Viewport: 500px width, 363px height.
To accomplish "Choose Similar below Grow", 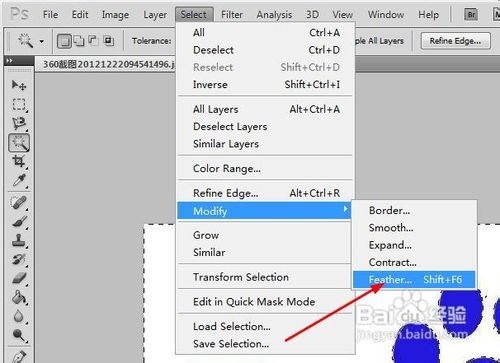I will [265, 253].
